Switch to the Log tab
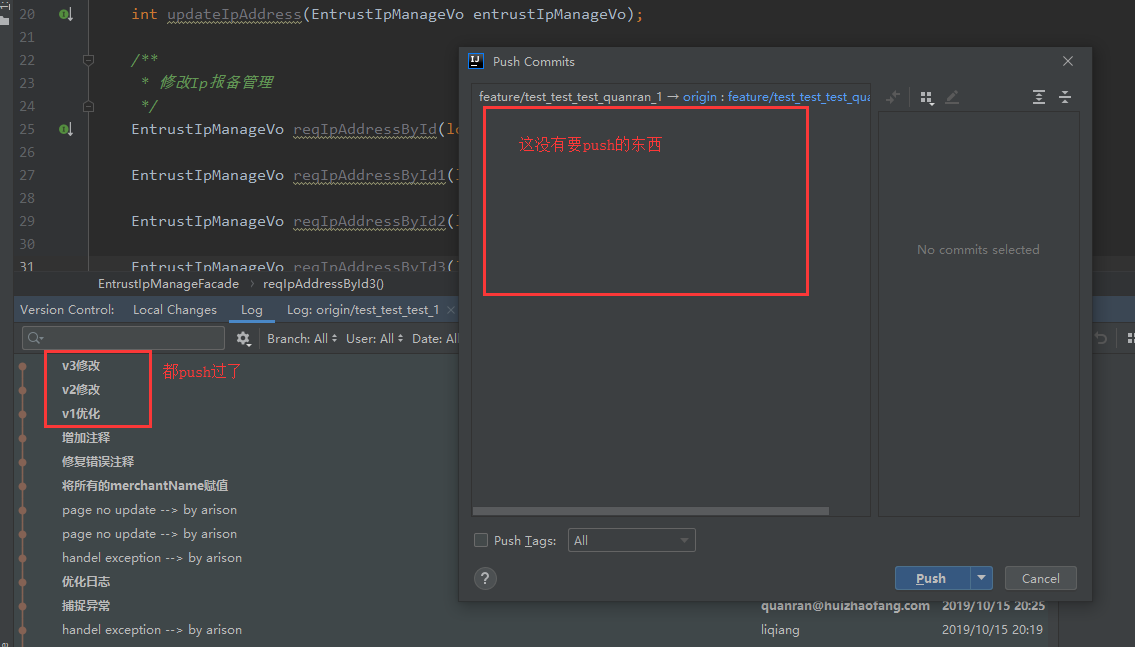This screenshot has height=647, width=1135. 252,310
